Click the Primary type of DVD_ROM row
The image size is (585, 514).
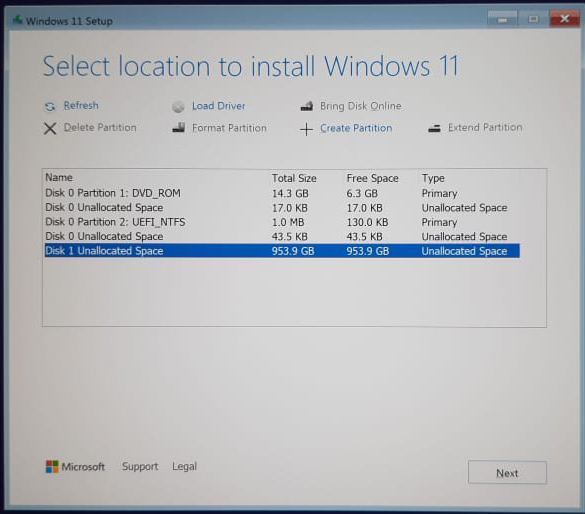pos(439,194)
